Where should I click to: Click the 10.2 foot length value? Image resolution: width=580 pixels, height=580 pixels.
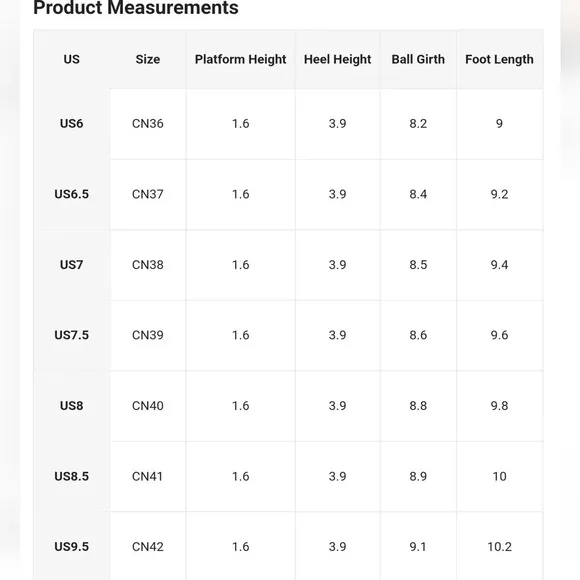click(x=499, y=546)
